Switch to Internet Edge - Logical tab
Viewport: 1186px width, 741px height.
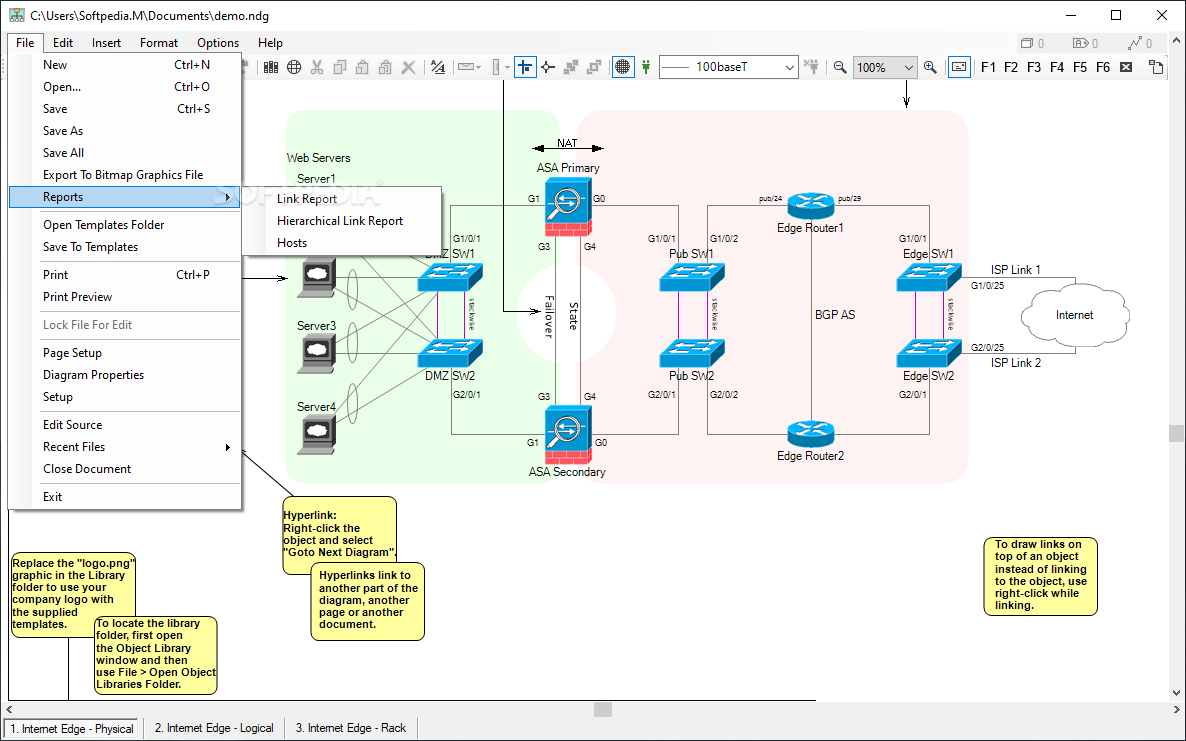click(x=214, y=728)
